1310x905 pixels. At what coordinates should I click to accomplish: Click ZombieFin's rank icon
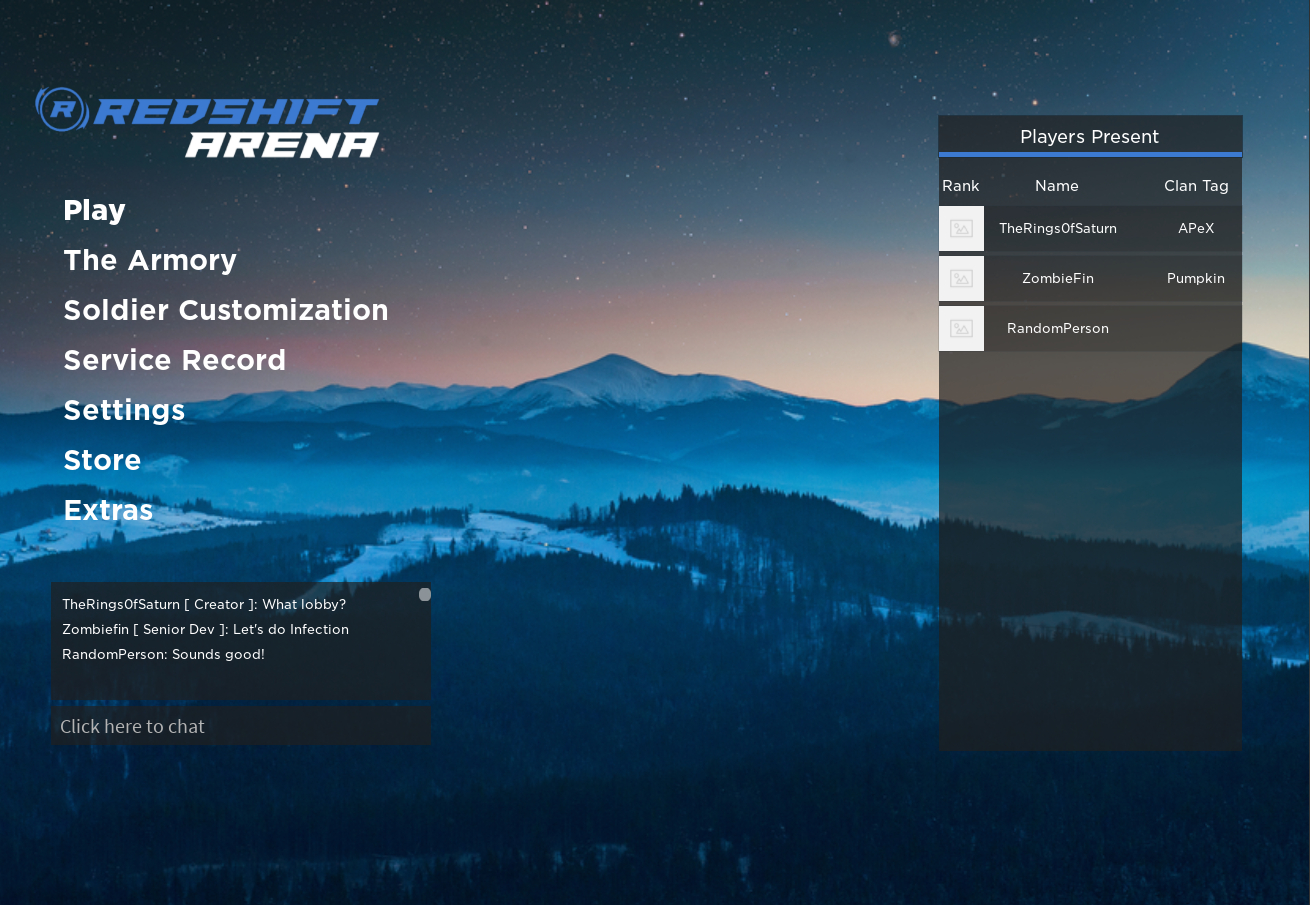click(961, 278)
